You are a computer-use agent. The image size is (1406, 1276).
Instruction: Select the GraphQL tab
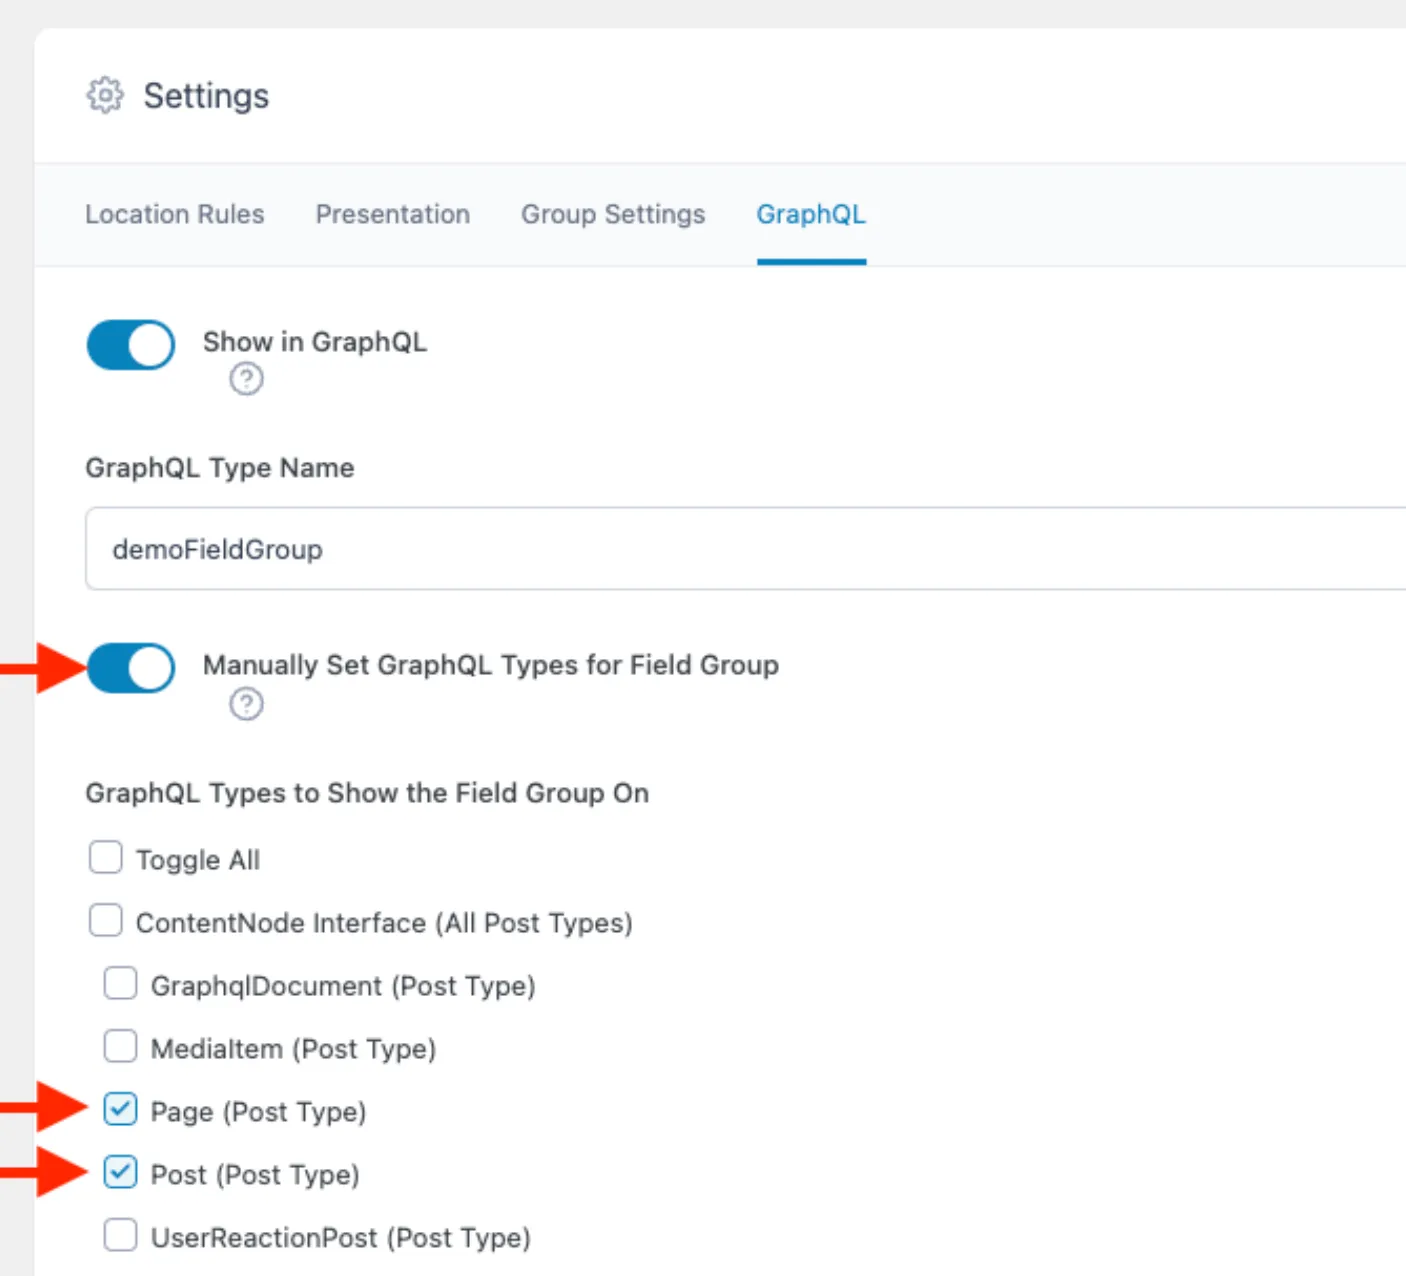coord(811,214)
